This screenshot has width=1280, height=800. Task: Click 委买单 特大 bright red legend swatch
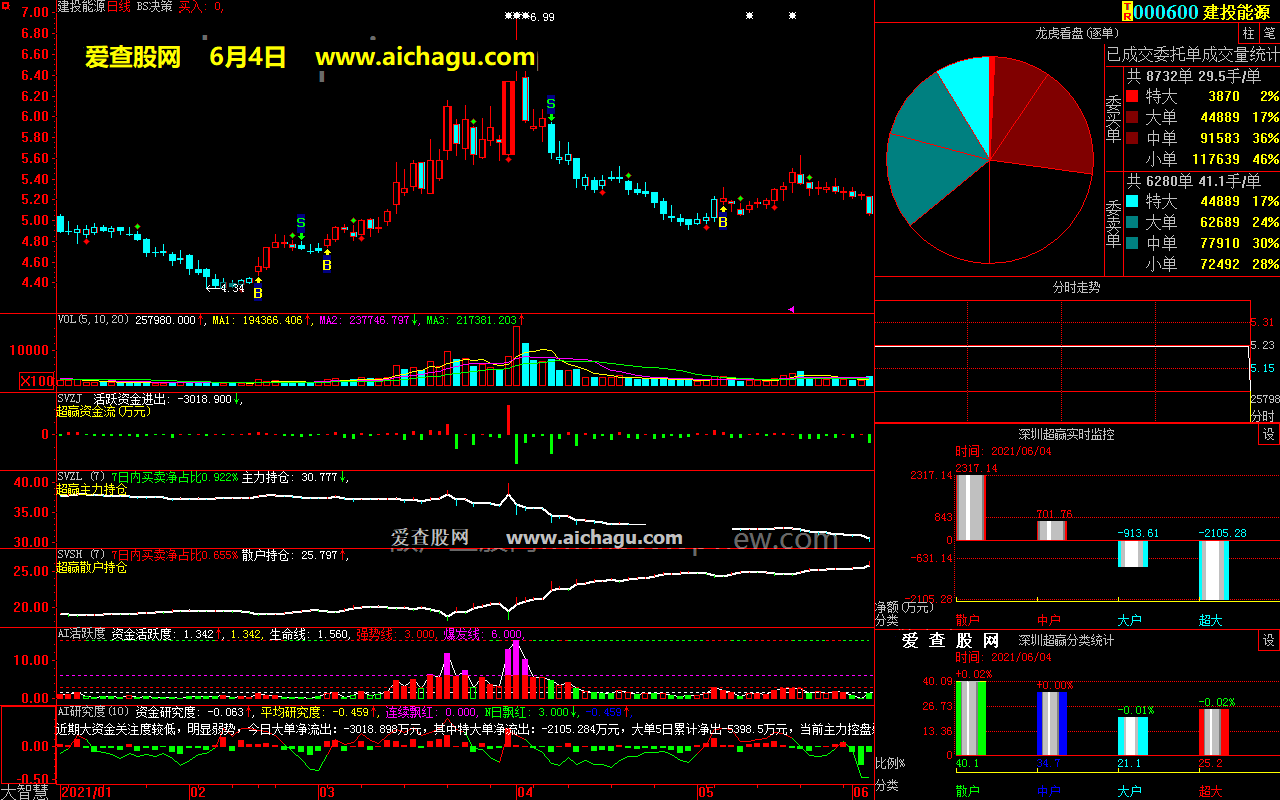point(1132,97)
